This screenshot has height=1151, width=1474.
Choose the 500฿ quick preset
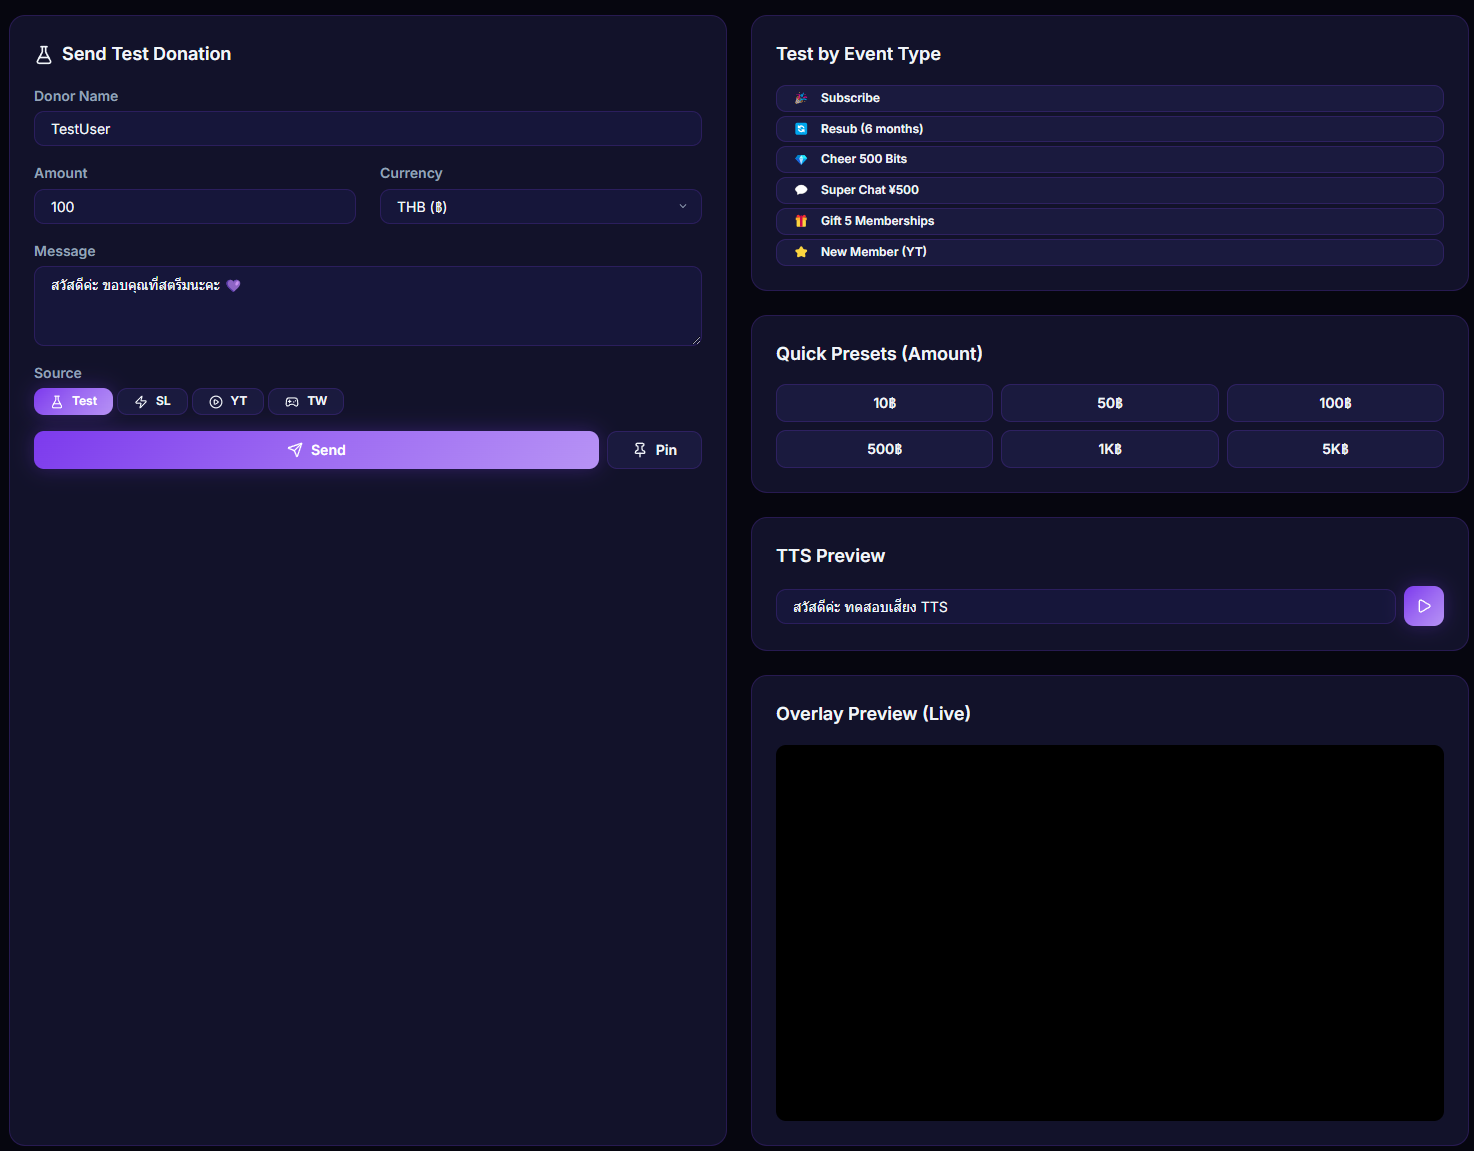tap(884, 449)
